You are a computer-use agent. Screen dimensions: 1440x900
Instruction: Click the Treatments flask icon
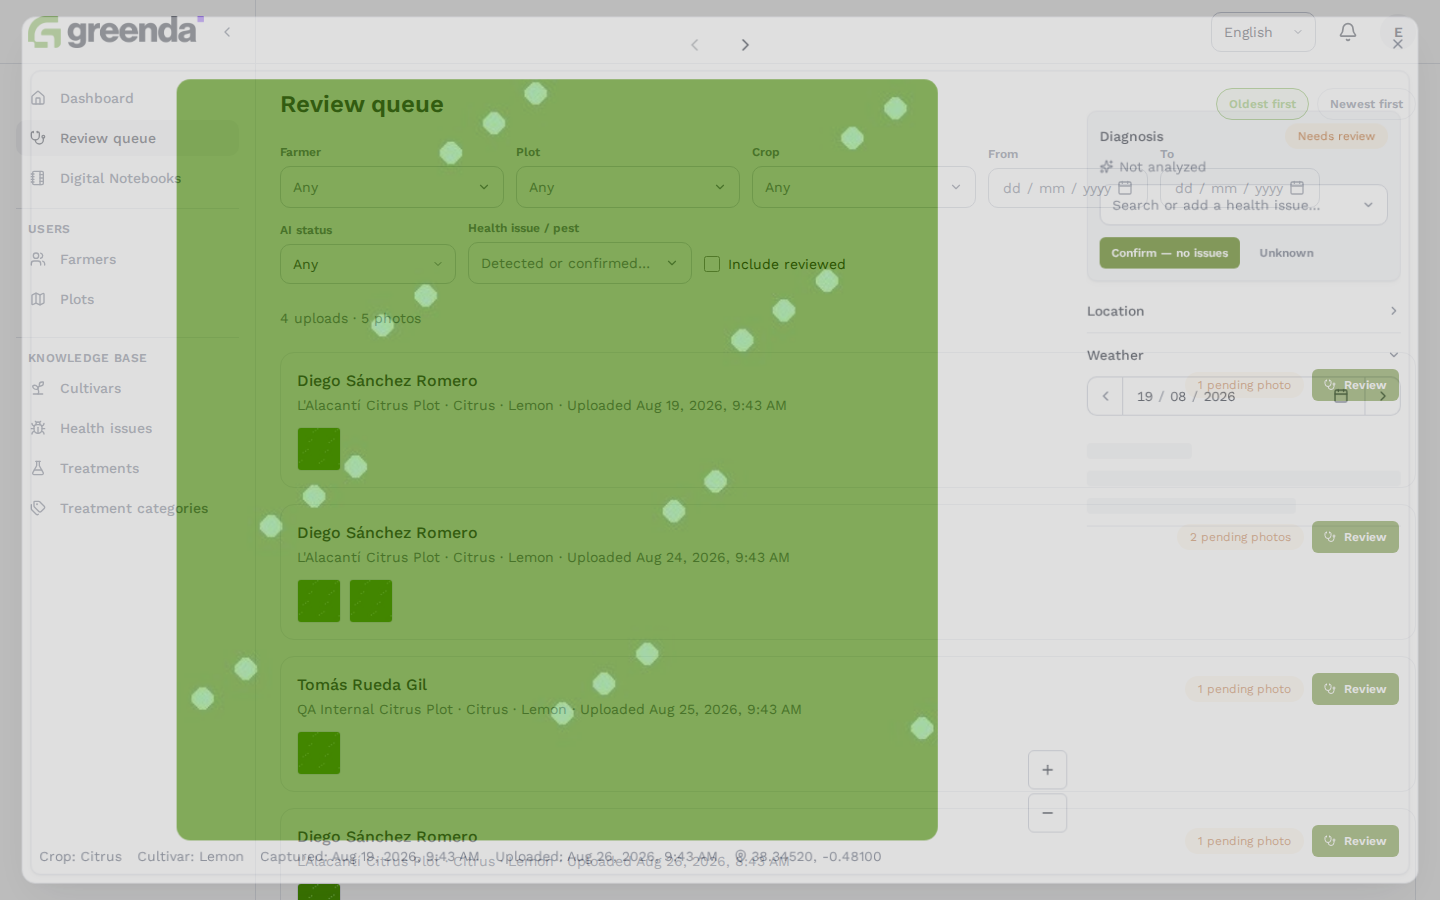[38, 468]
